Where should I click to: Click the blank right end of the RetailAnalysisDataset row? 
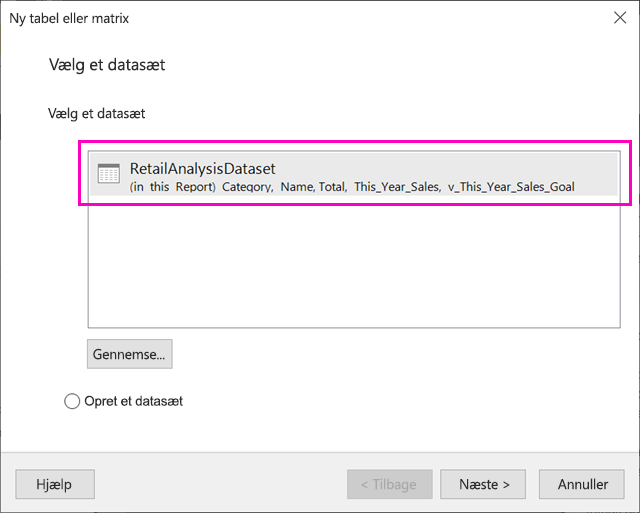(x=596, y=174)
